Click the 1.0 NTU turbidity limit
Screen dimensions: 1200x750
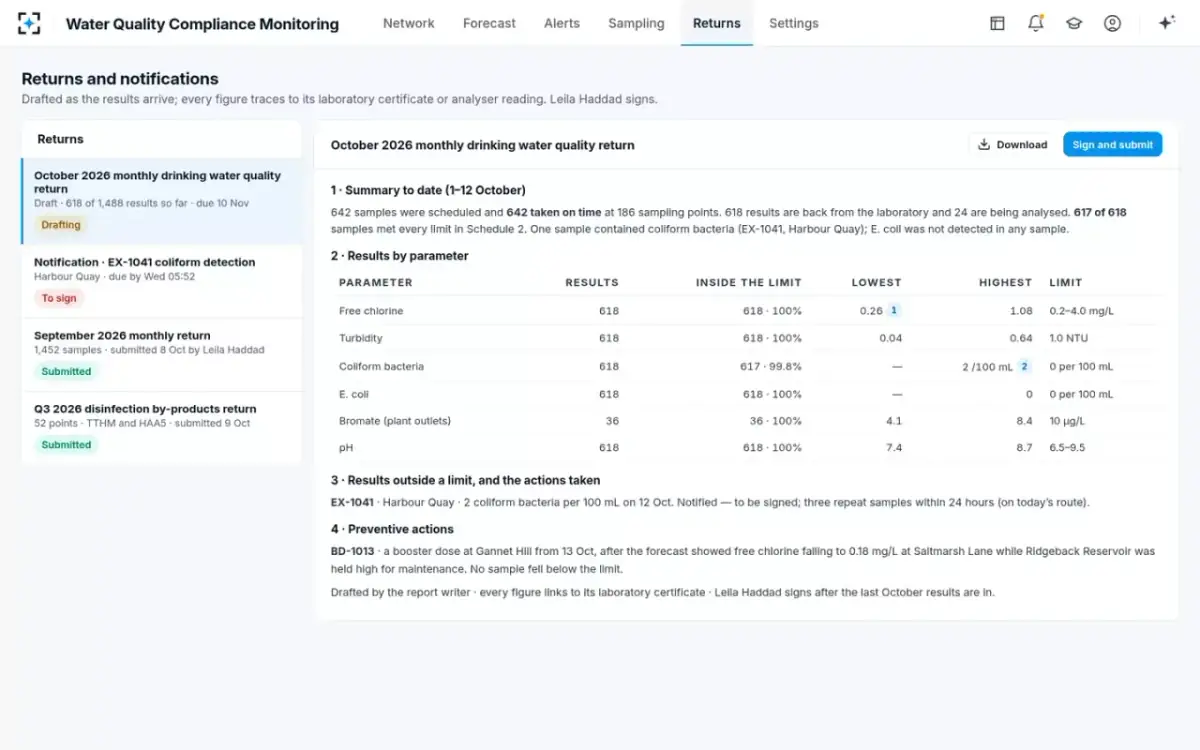[x=1068, y=339]
